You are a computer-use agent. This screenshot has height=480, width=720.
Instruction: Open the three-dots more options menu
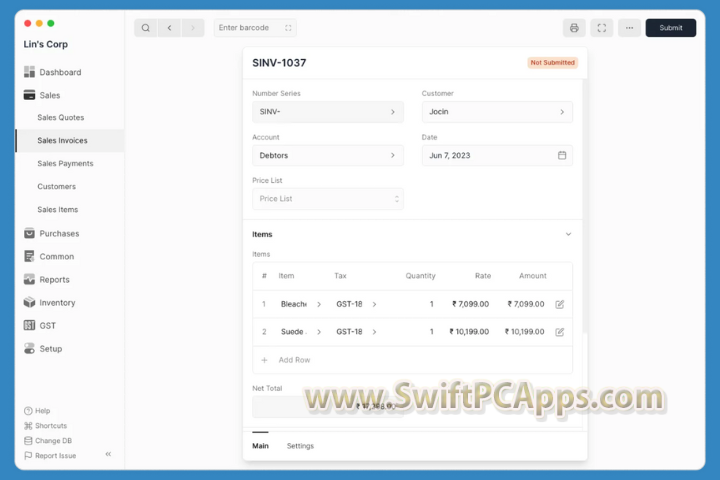629,28
